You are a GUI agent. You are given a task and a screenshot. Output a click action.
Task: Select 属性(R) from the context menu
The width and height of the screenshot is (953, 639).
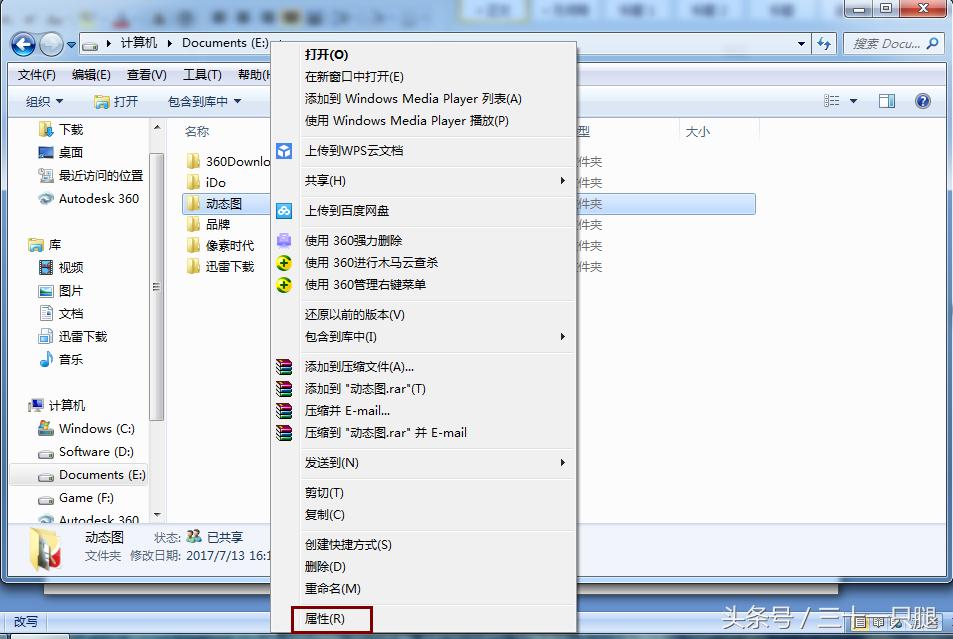(331, 619)
